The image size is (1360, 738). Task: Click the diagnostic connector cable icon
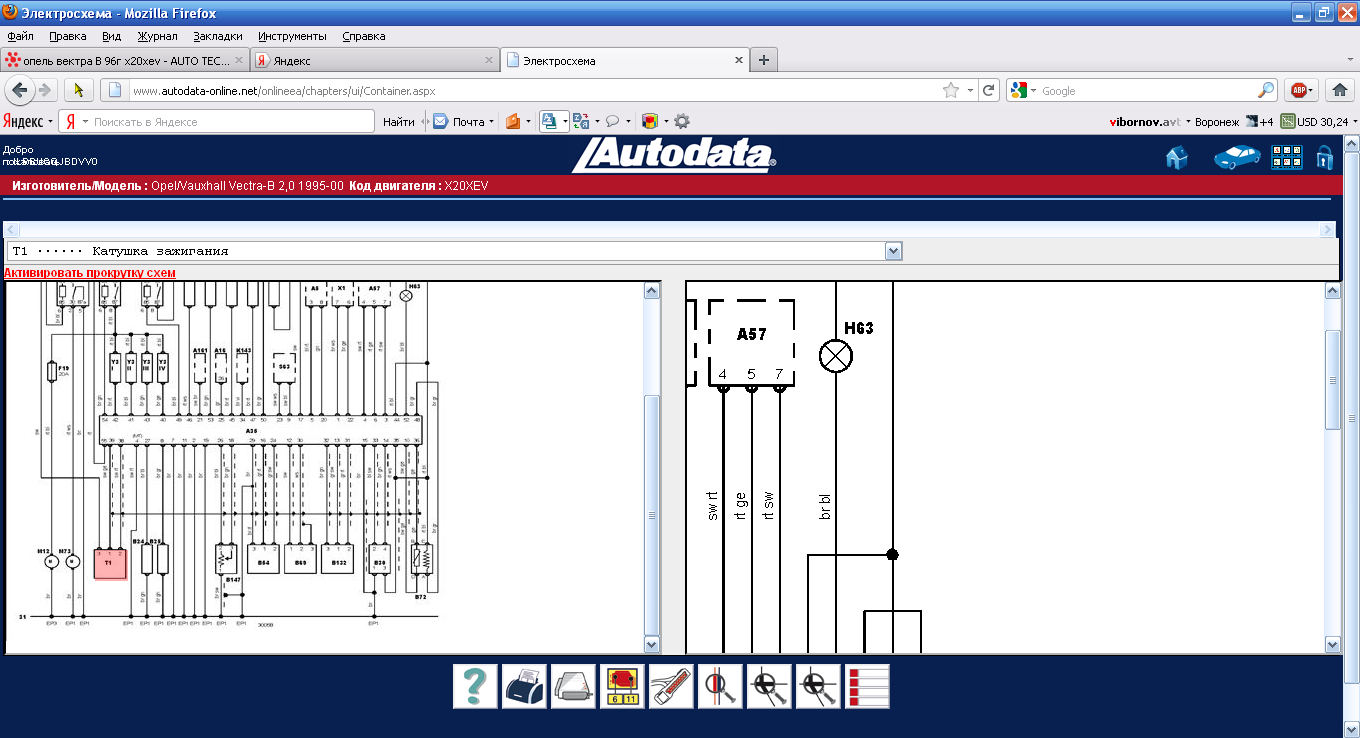click(671, 687)
